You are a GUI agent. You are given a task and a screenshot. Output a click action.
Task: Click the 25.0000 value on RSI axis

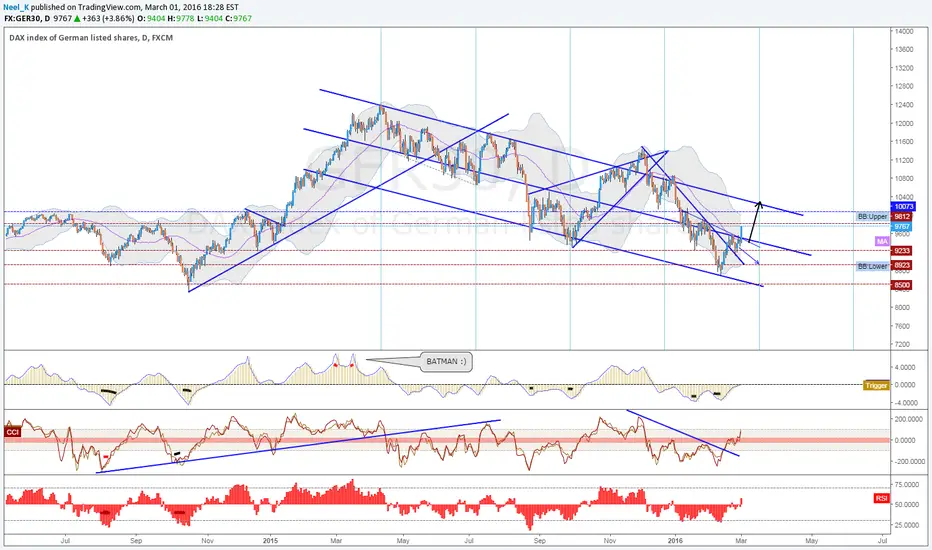point(907,525)
